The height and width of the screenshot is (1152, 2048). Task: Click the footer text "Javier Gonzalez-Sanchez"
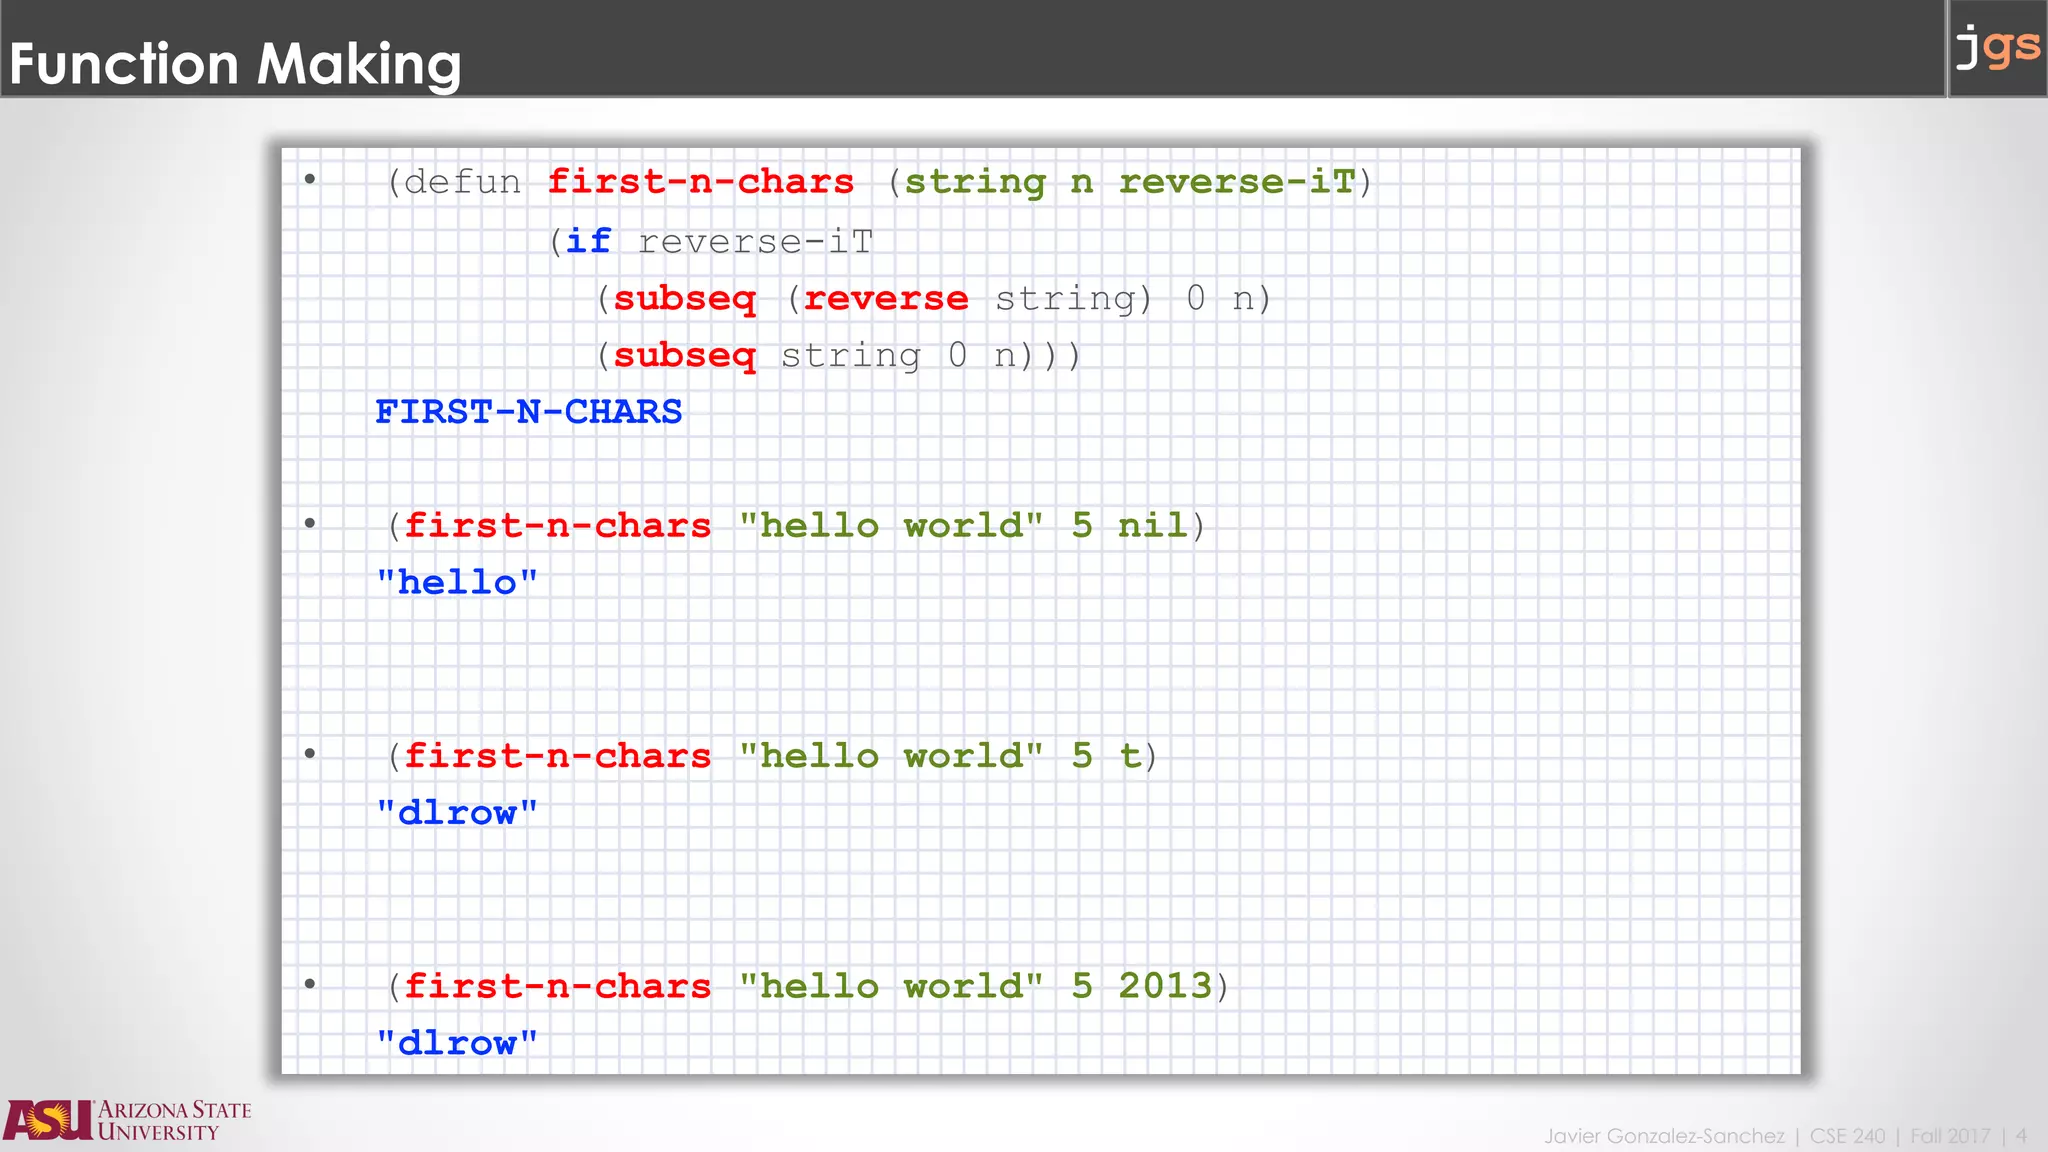point(1664,1136)
